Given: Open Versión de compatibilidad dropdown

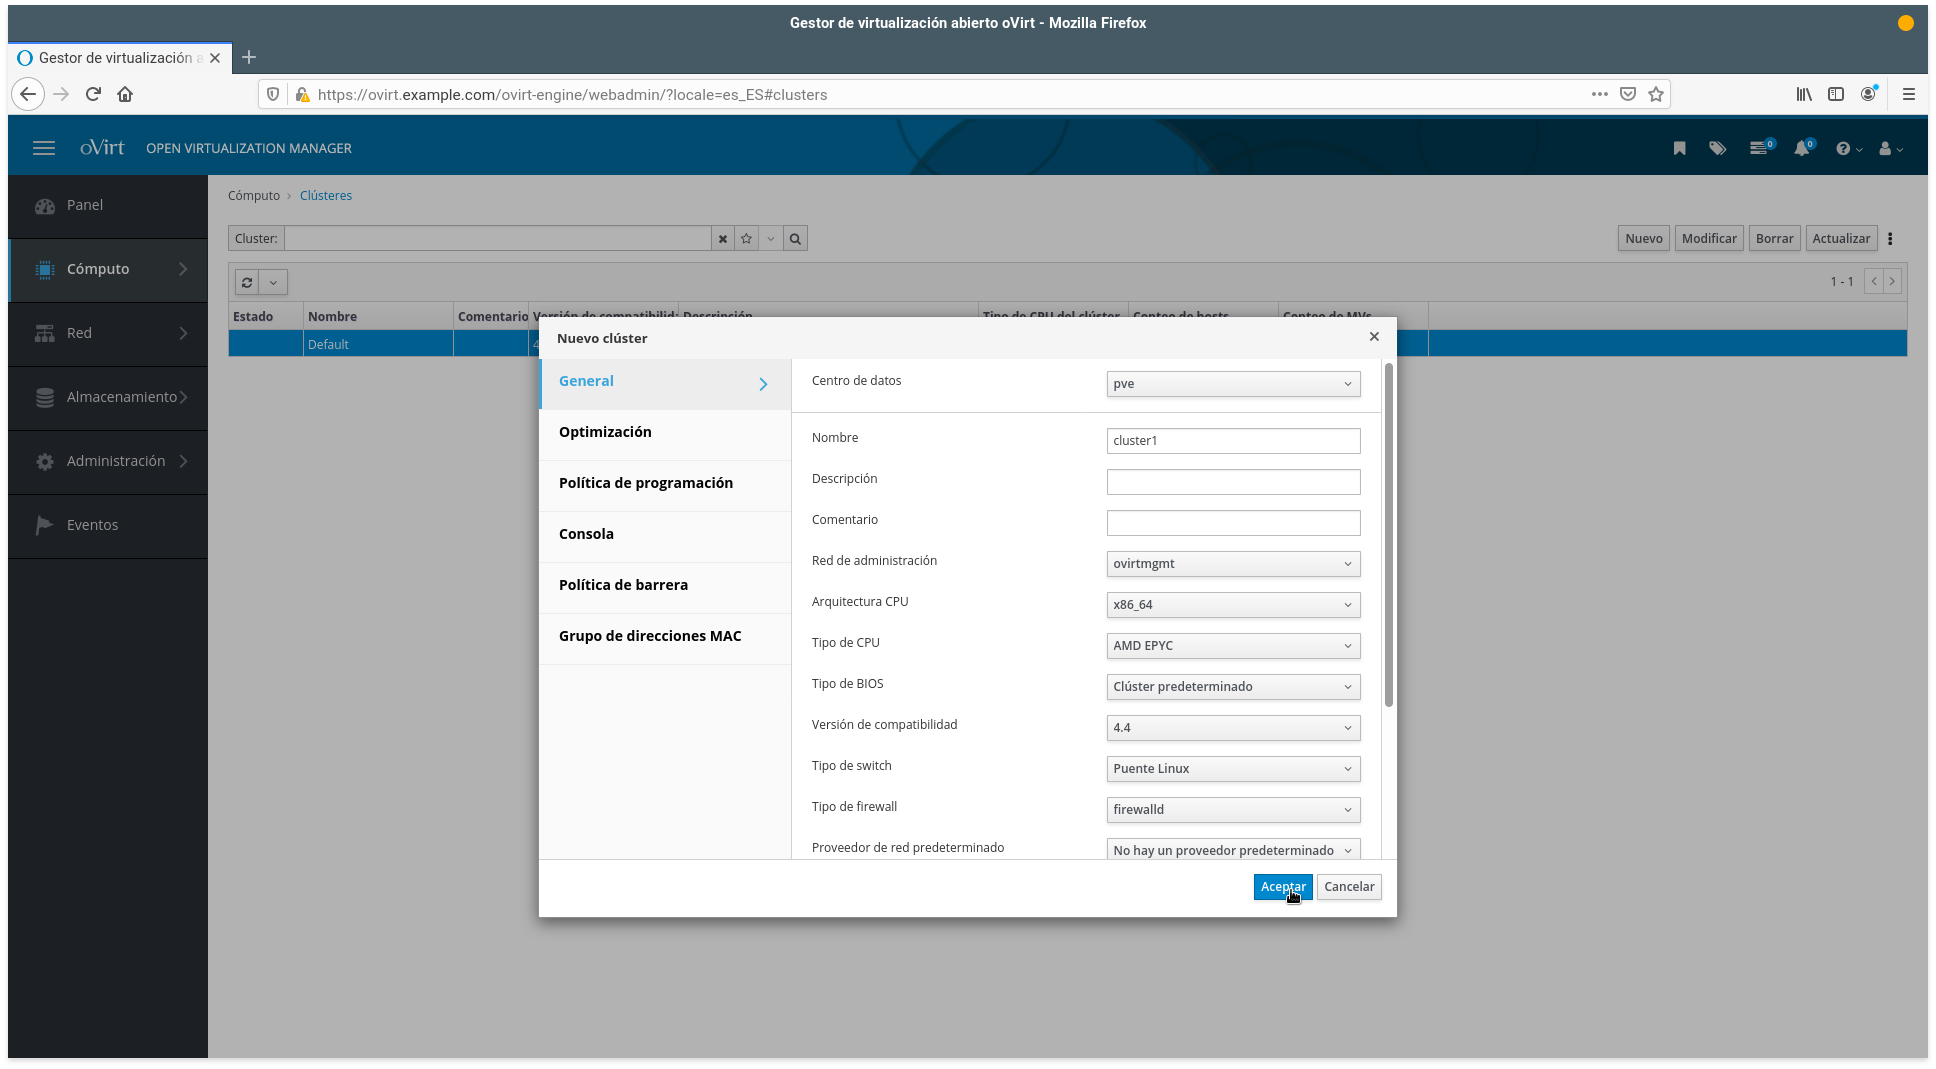Looking at the screenshot, I should [1232, 728].
